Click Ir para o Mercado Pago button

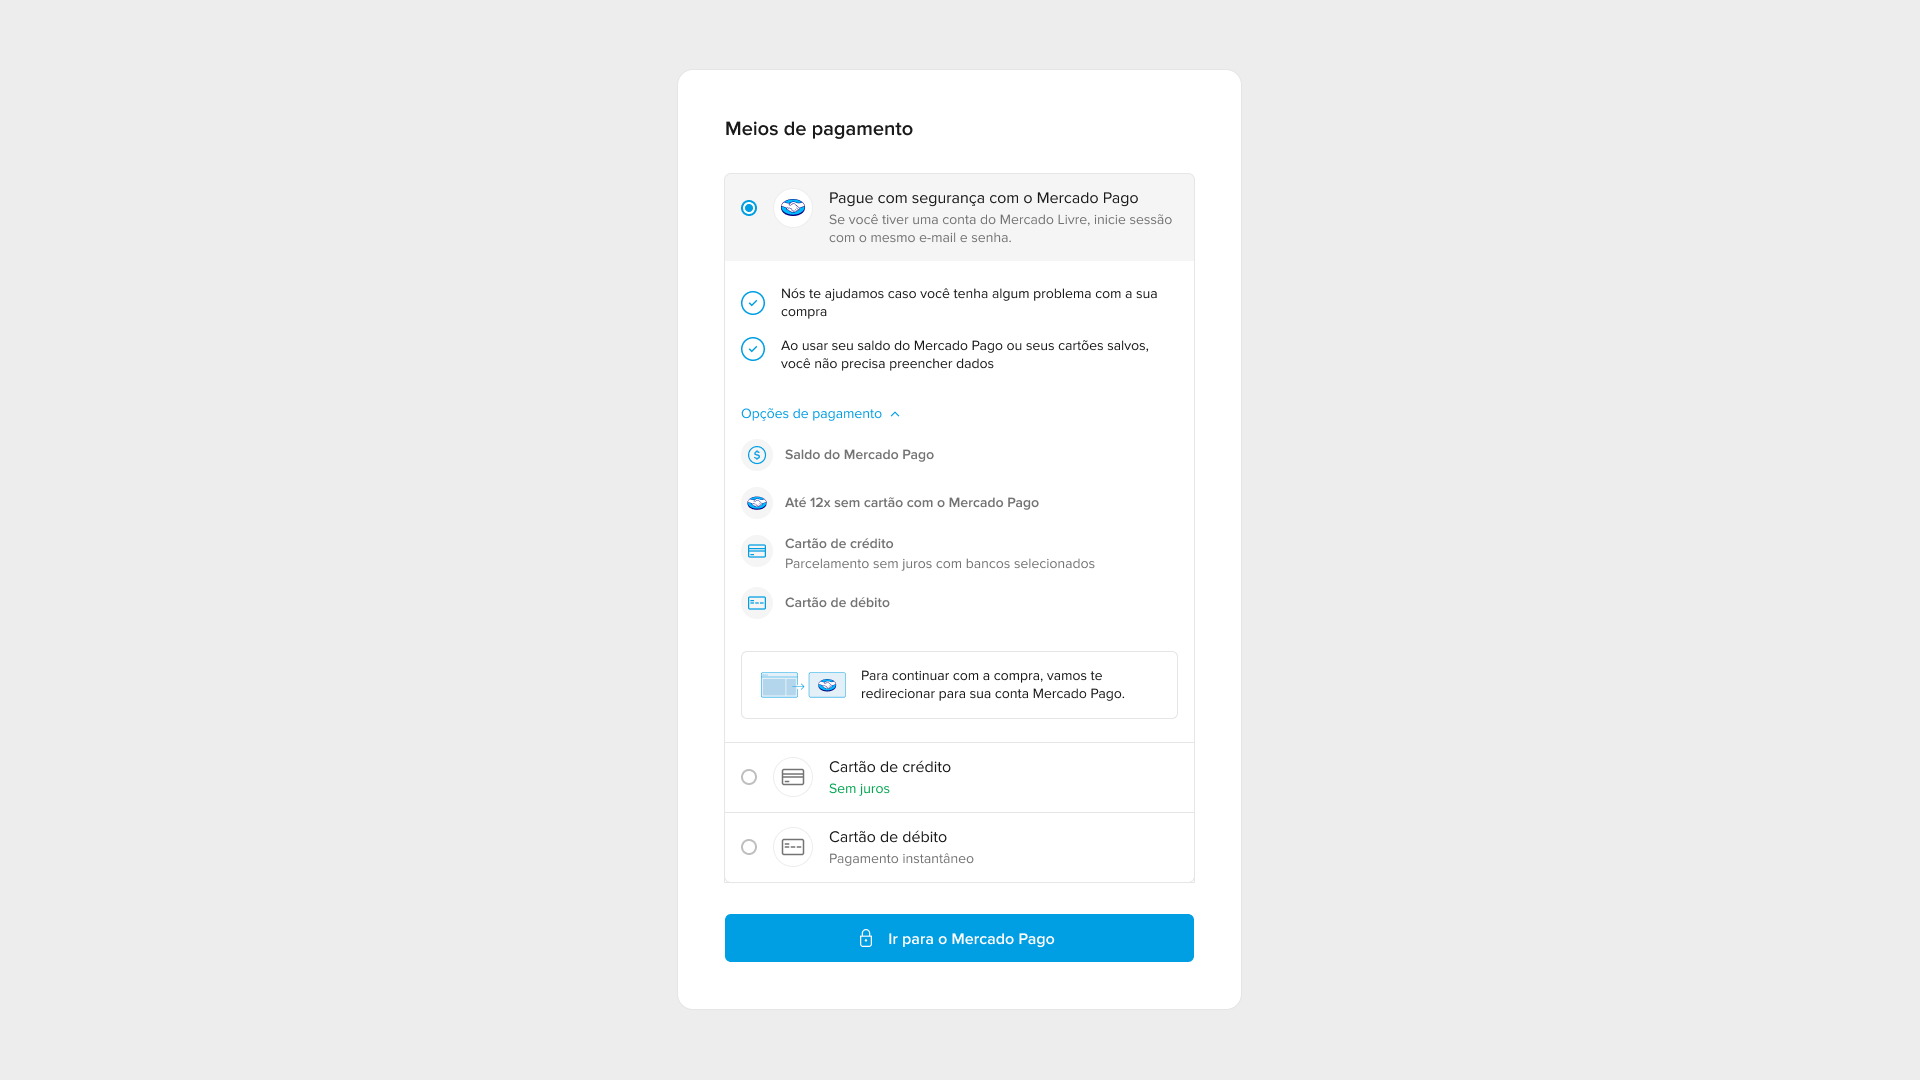[959, 938]
